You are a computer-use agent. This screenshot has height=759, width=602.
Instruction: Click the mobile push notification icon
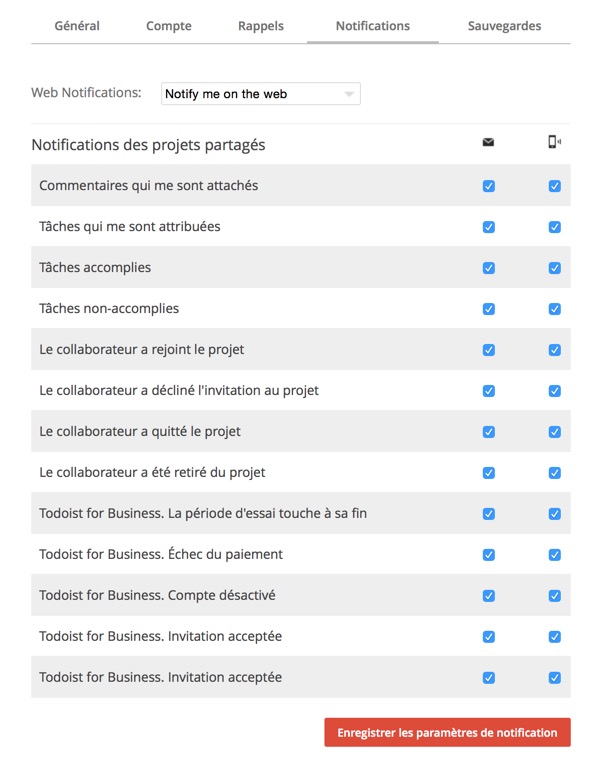pyautogui.click(x=554, y=142)
